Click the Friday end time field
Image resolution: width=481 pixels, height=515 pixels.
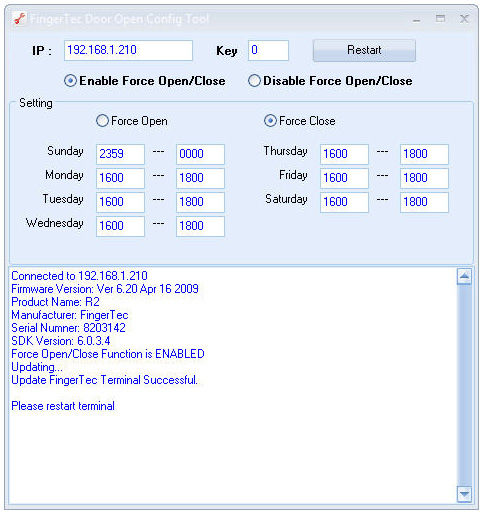(x=424, y=178)
